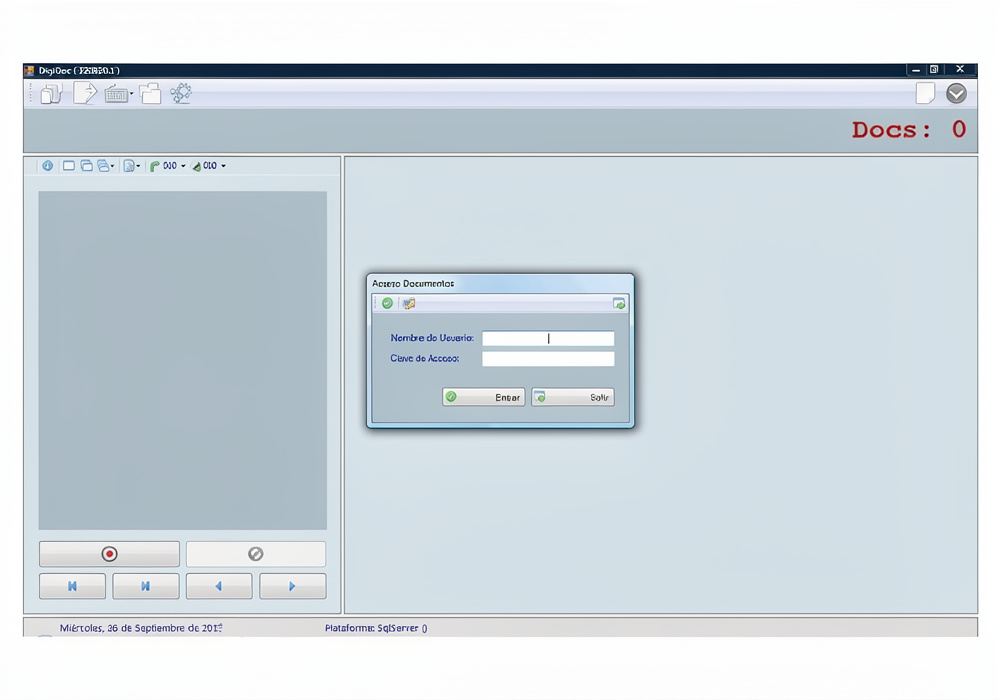Click the next page right arrow button

coord(292,586)
